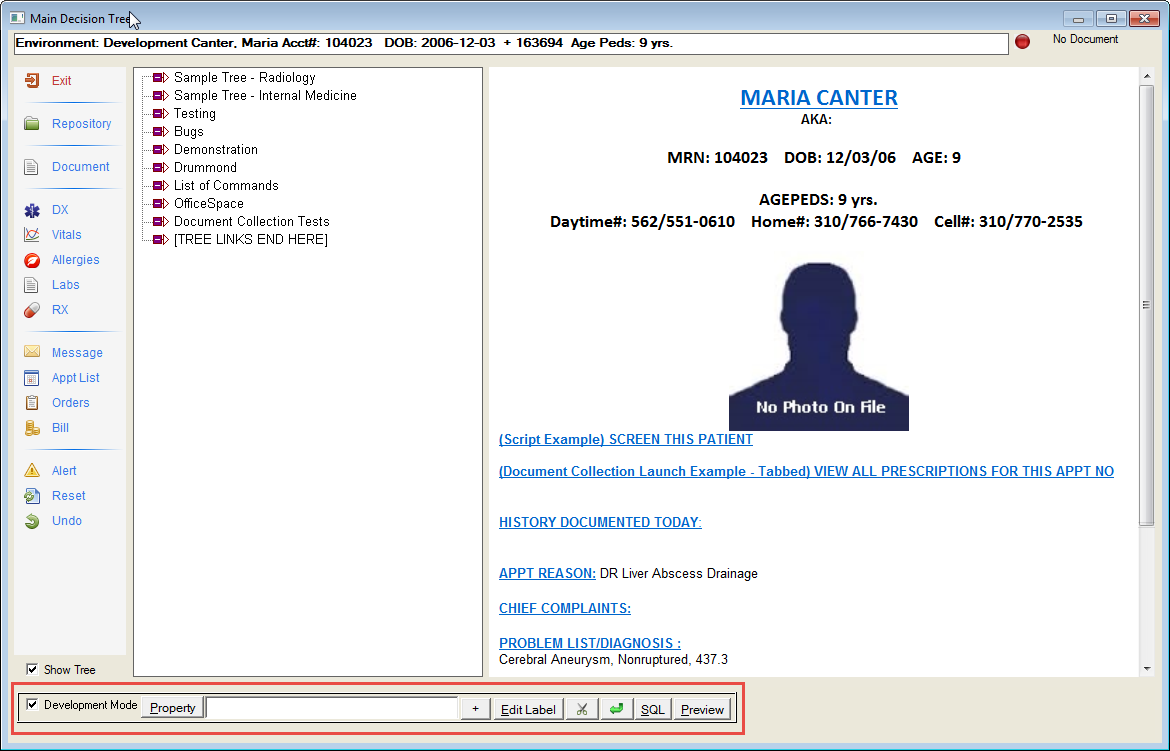This screenshot has height=751, width=1170.
Task: Click the Allergies red icon
Action: (x=32, y=260)
